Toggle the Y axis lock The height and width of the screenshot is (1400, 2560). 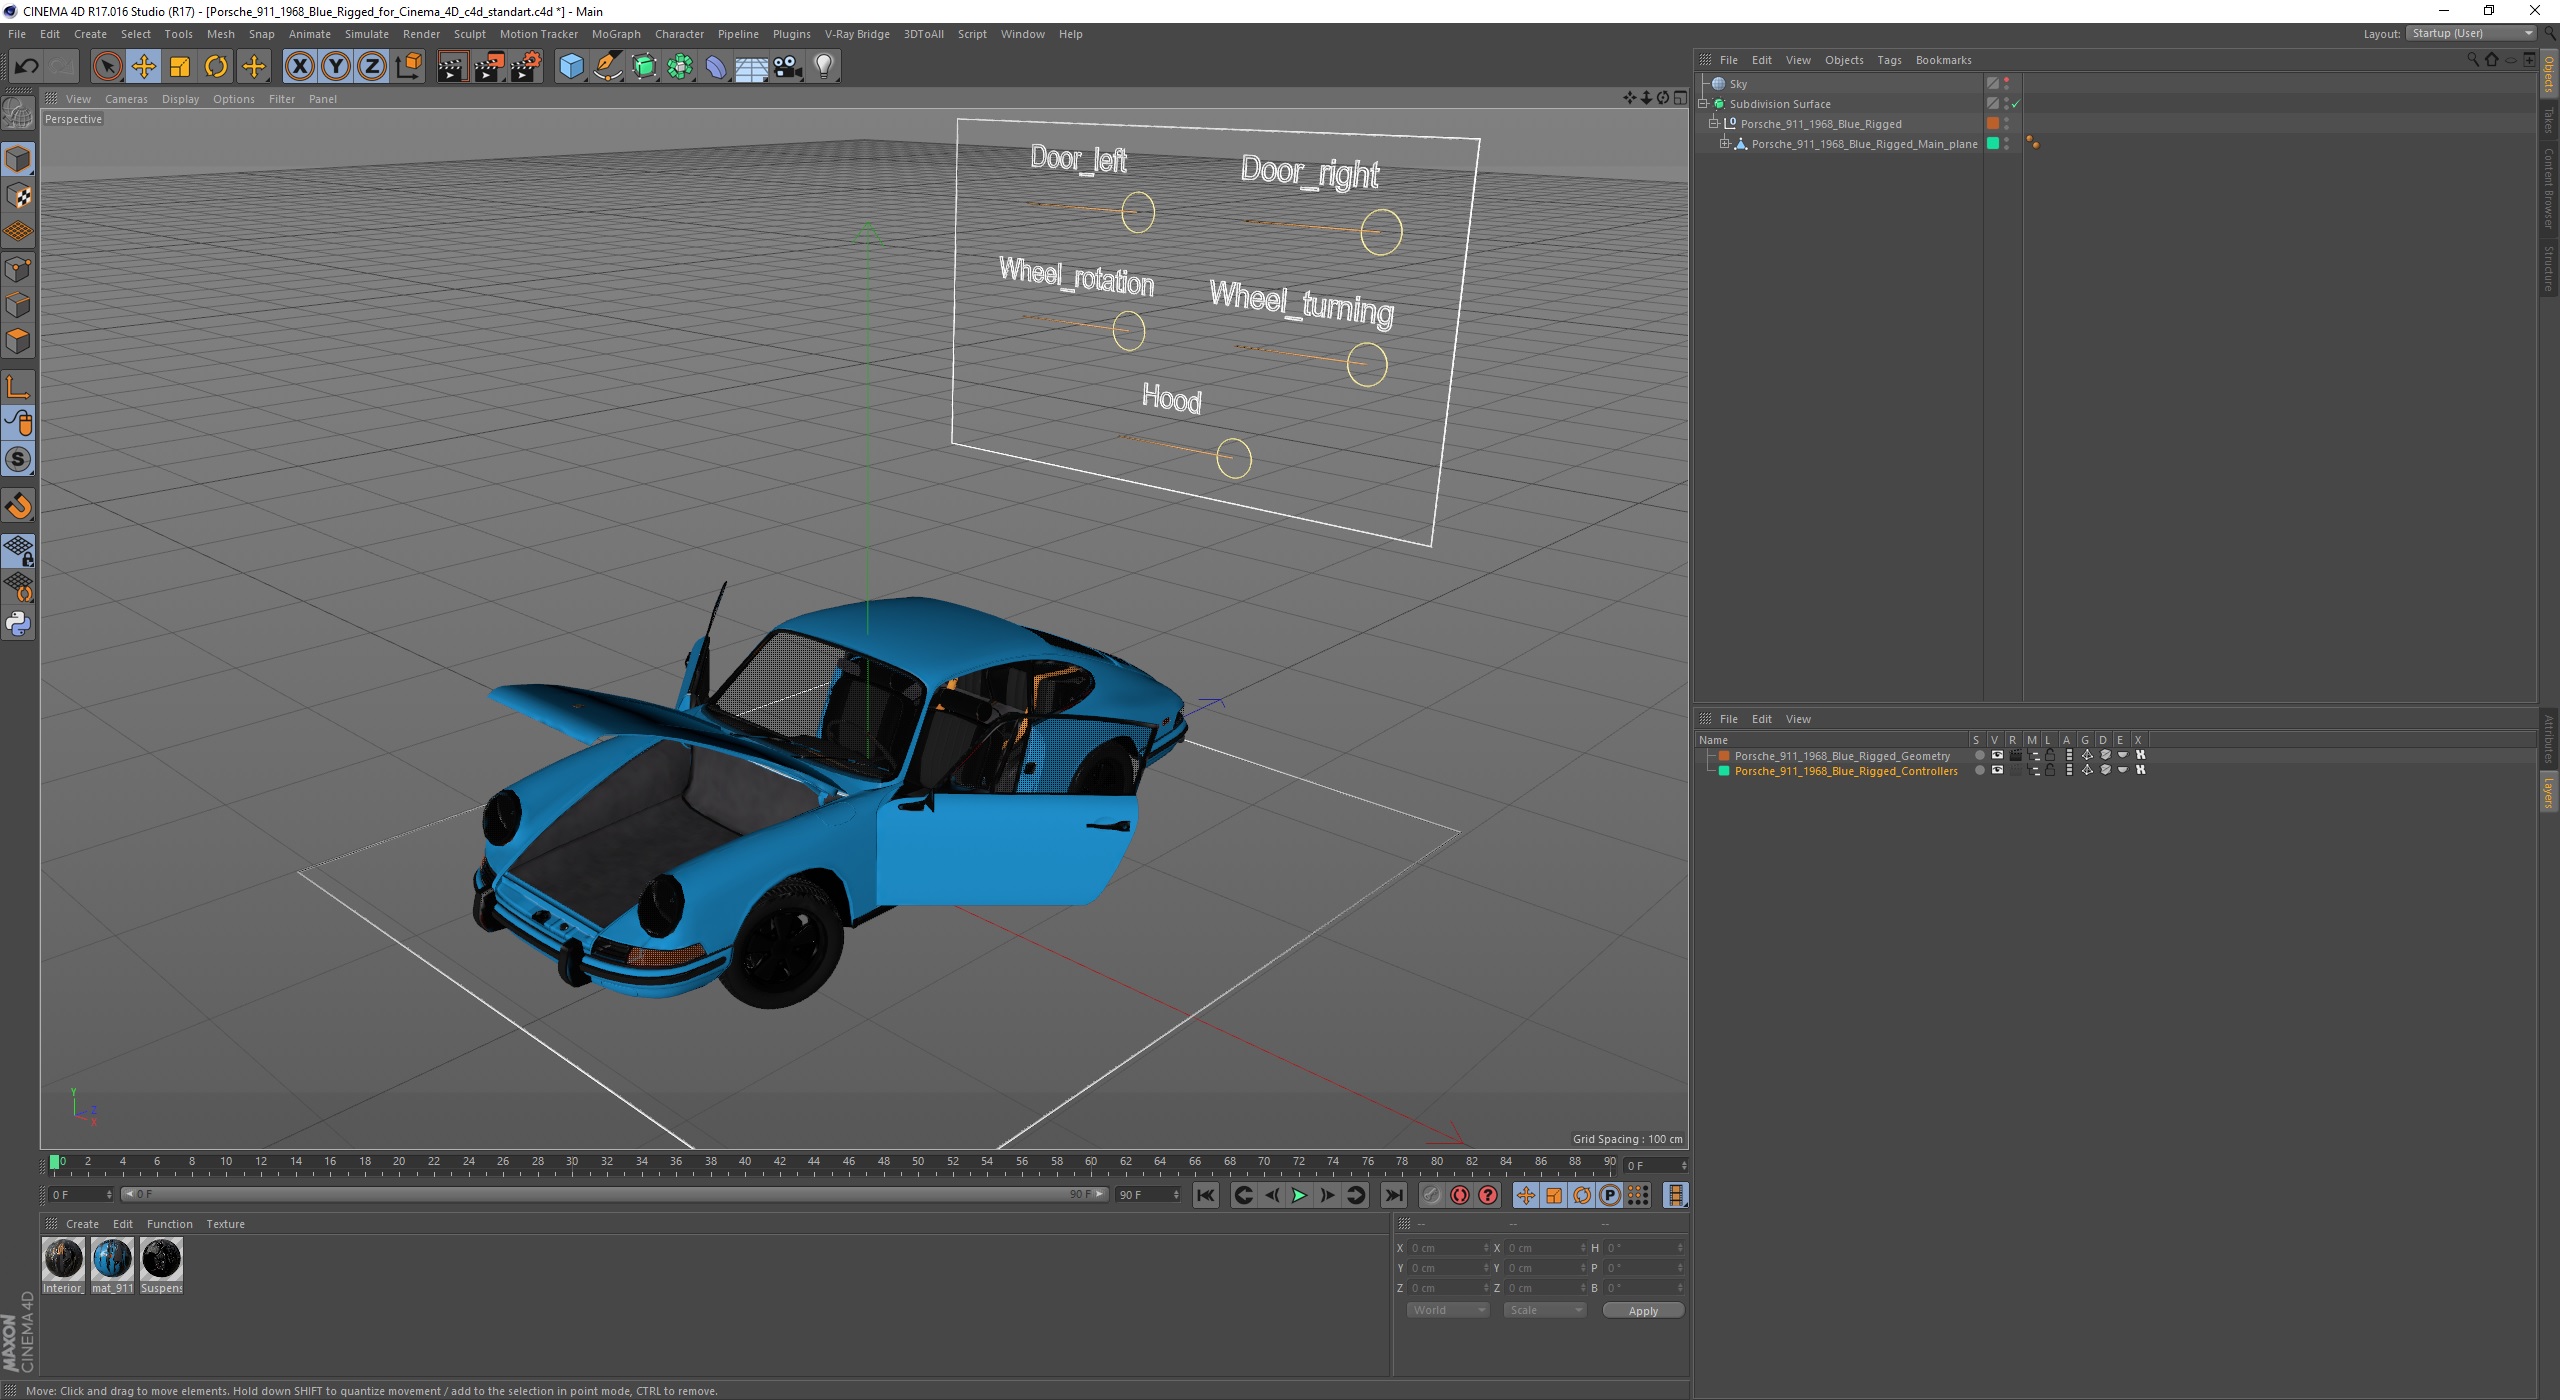[336, 67]
